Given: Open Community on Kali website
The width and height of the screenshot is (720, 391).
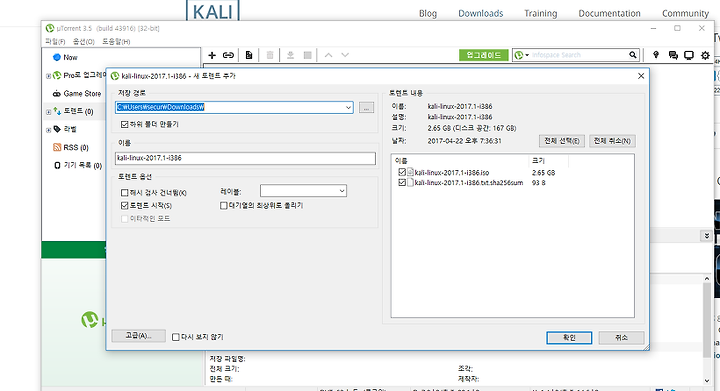Looking at the screenshot, I should (686, 13).
